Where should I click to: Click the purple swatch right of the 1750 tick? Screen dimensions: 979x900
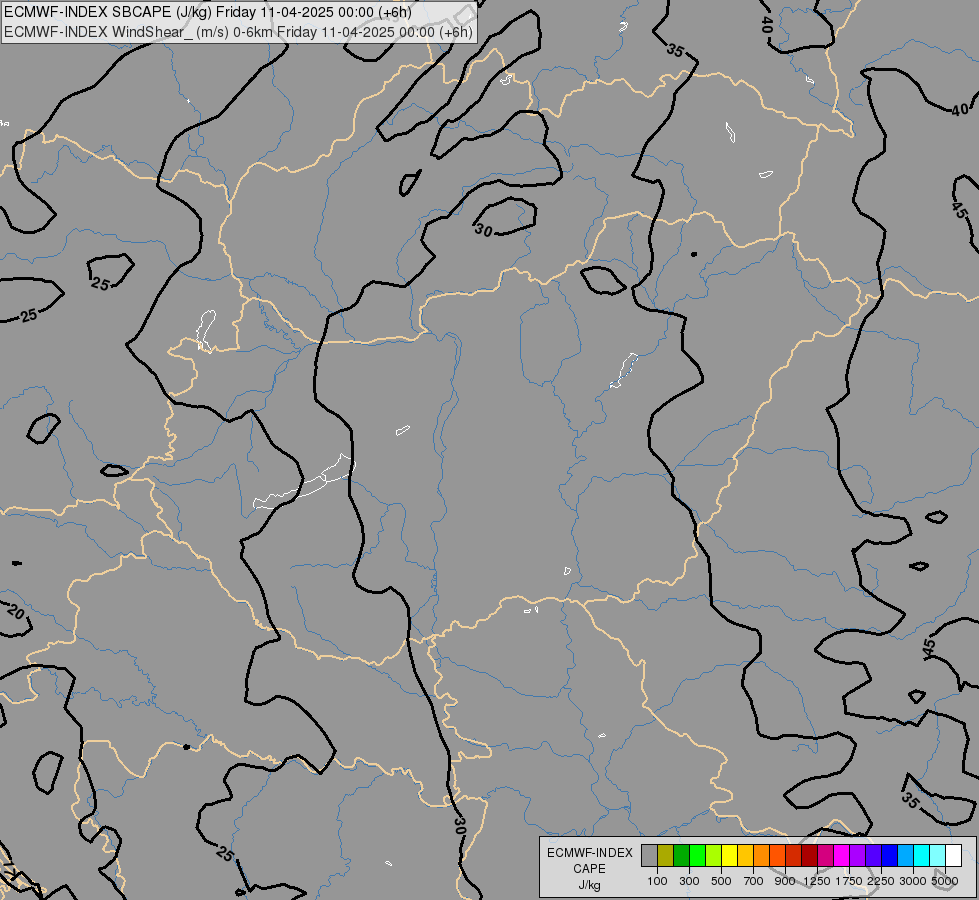pyautogui.click(x=857, y=855)
